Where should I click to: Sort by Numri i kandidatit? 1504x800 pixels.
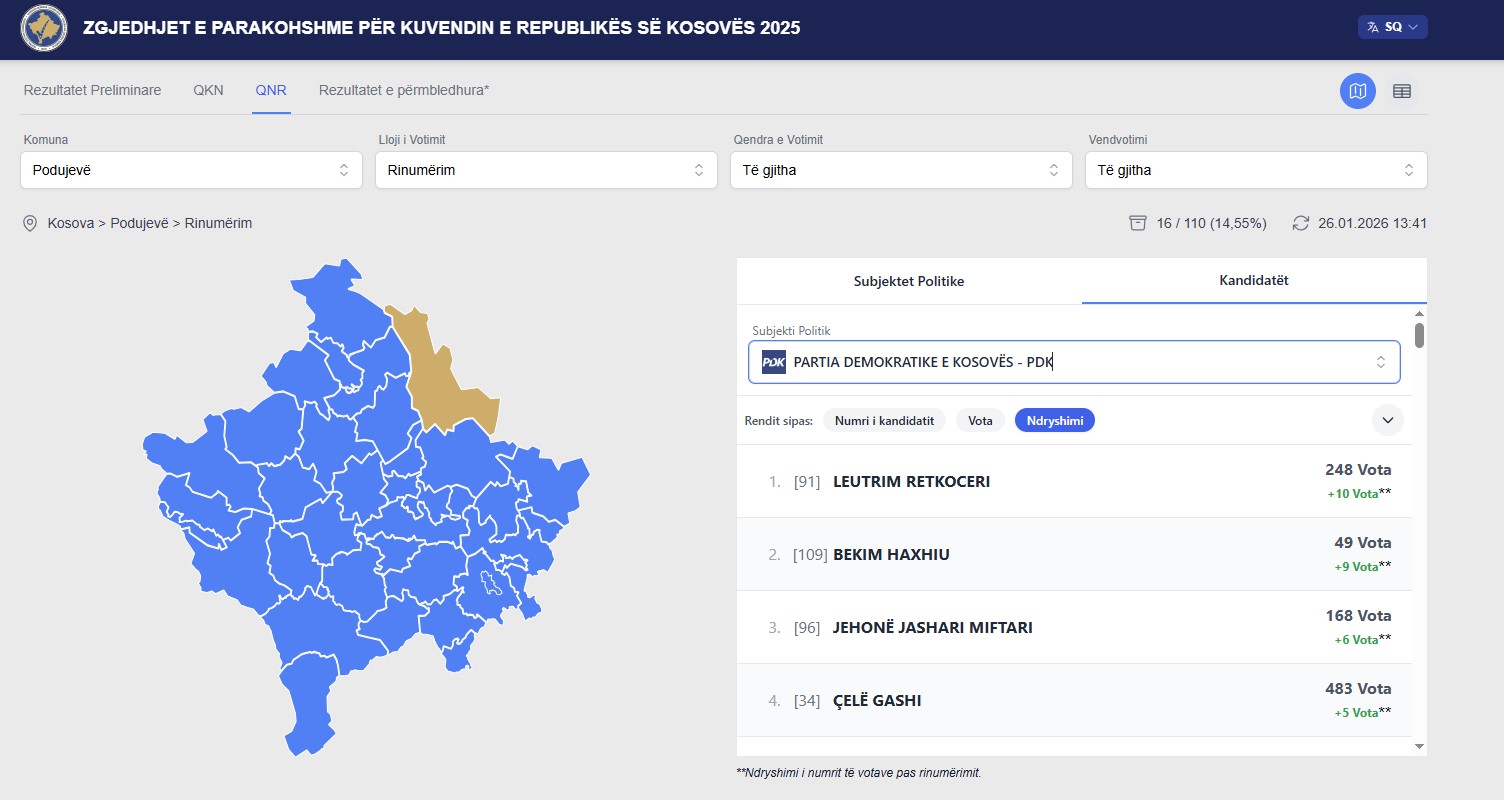pos(884,421)
